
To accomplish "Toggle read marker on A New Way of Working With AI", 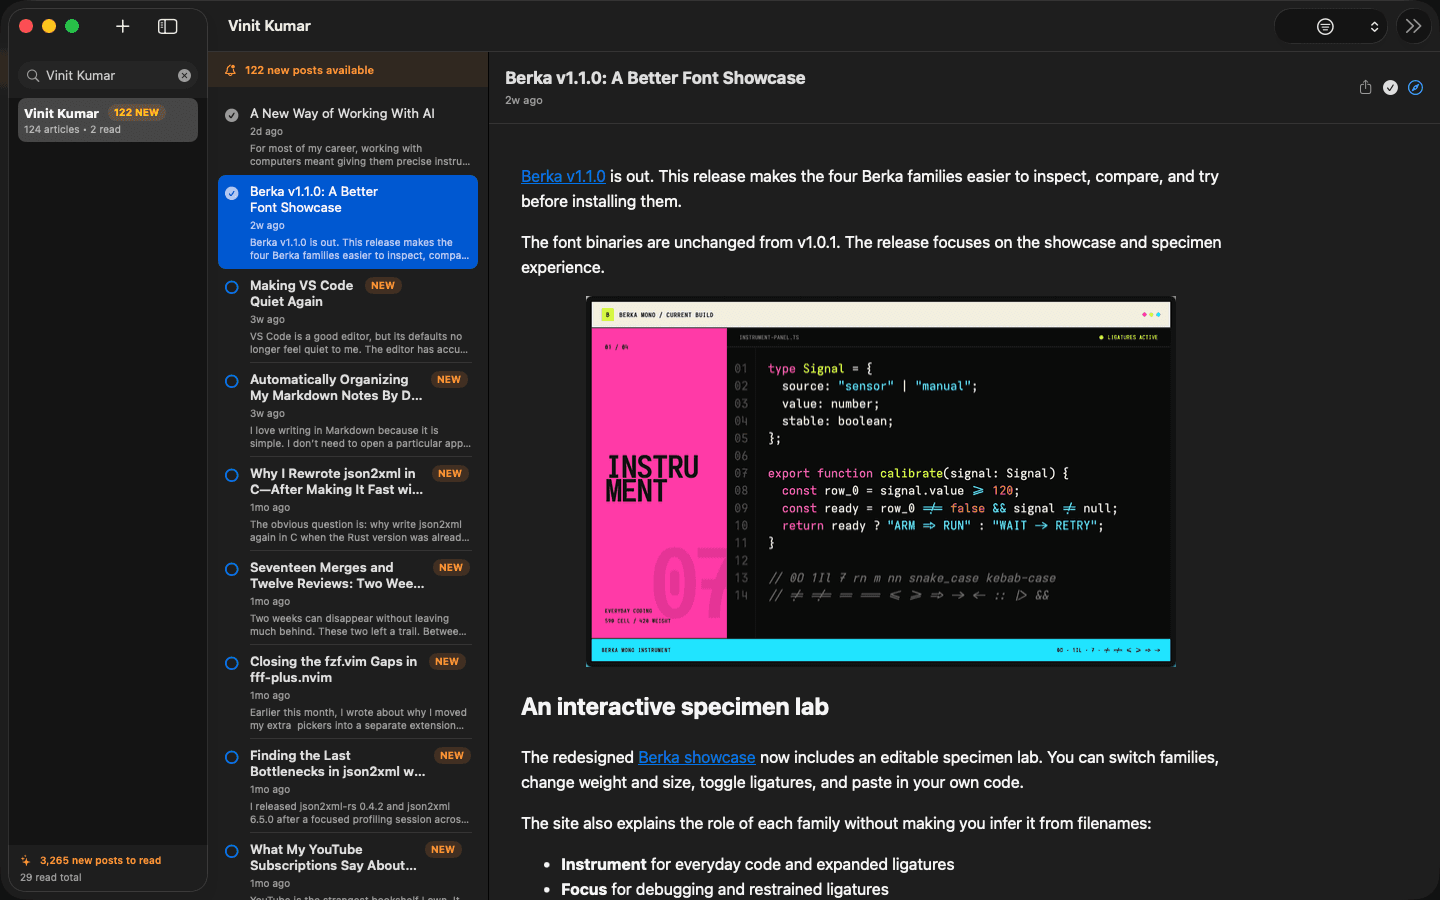I will pyautogui.click(x=231, y=115).
